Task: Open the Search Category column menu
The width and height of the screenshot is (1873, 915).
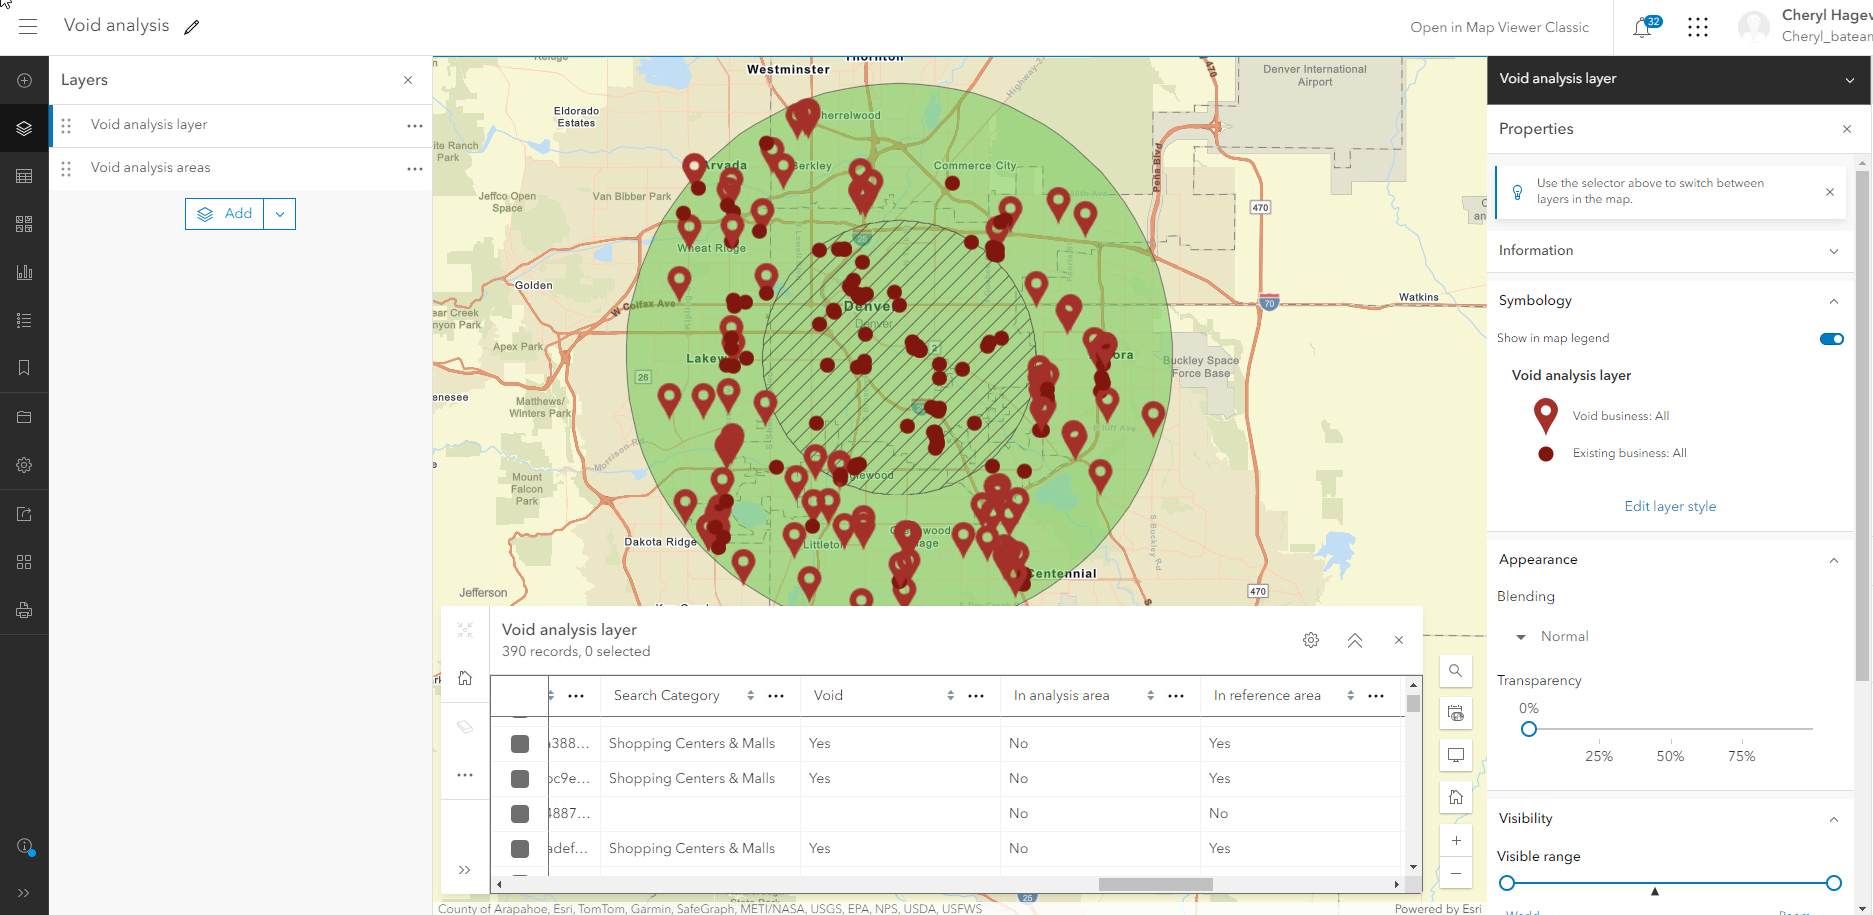Action: 776,695
